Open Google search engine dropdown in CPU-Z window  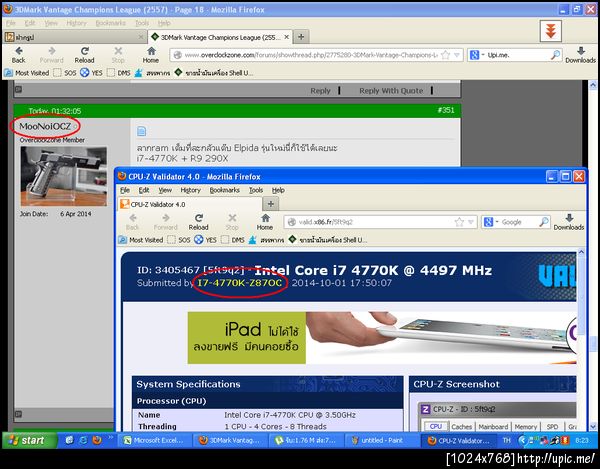pyautogui.click(x=497, y=222)
